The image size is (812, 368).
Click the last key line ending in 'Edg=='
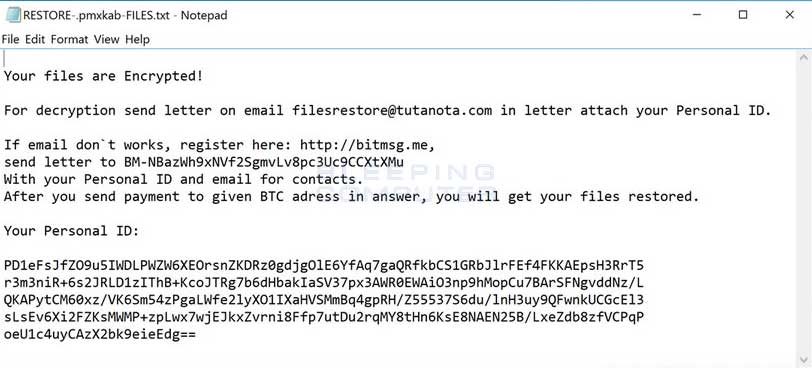(100, 335)
